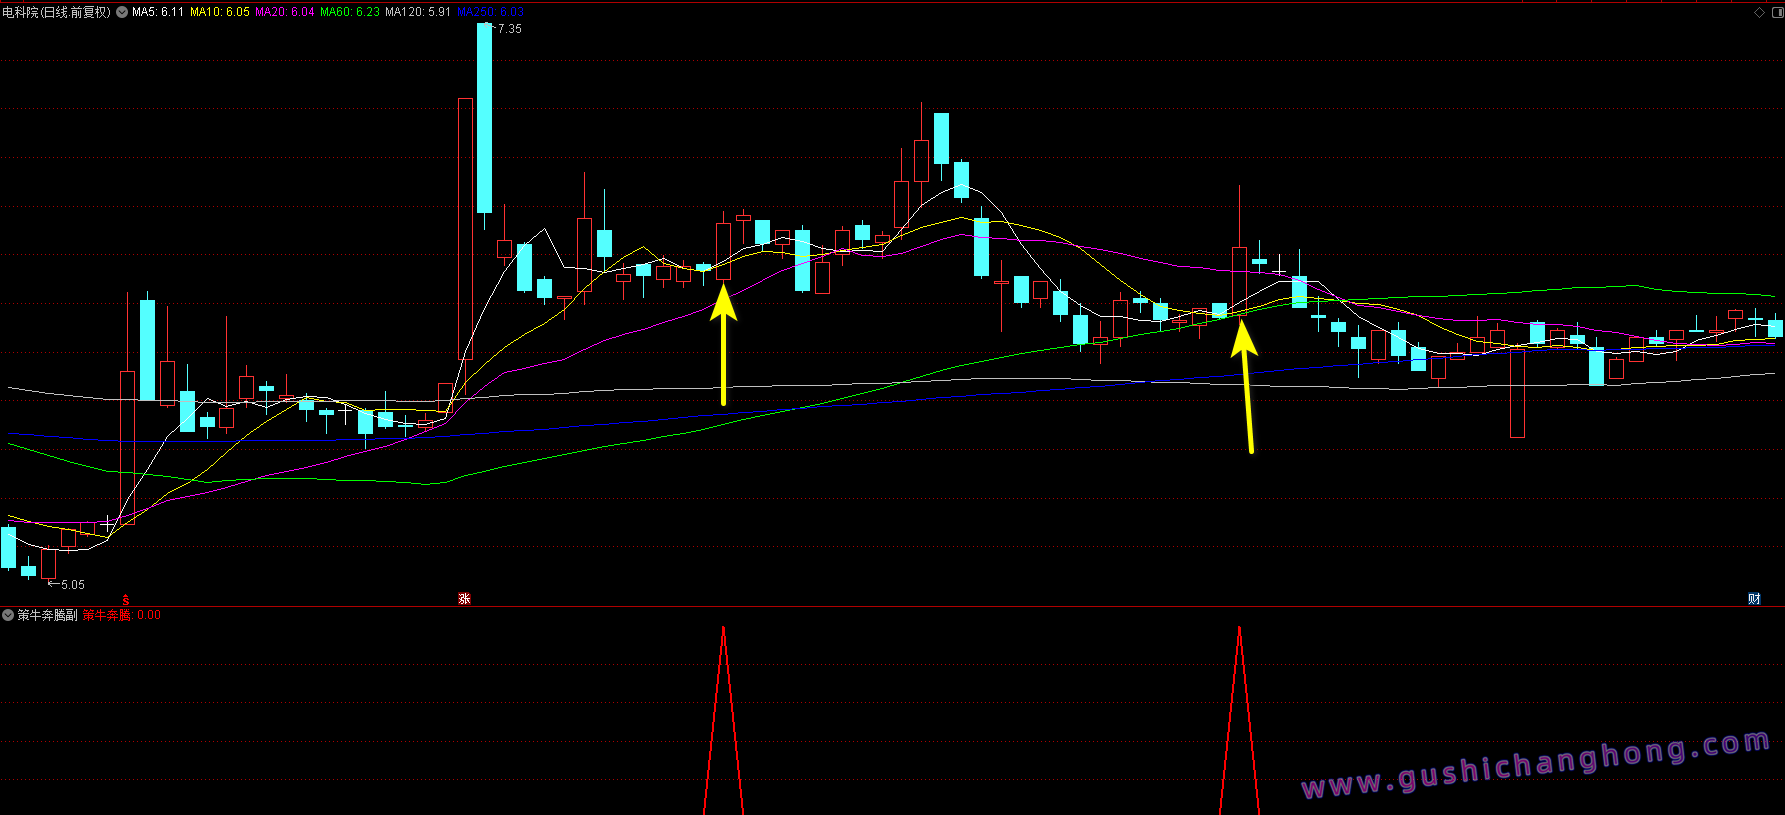The width and height of the screenshot is (1785, 815).
Task: Click the red S signal marker
Action: click(126, 600)
